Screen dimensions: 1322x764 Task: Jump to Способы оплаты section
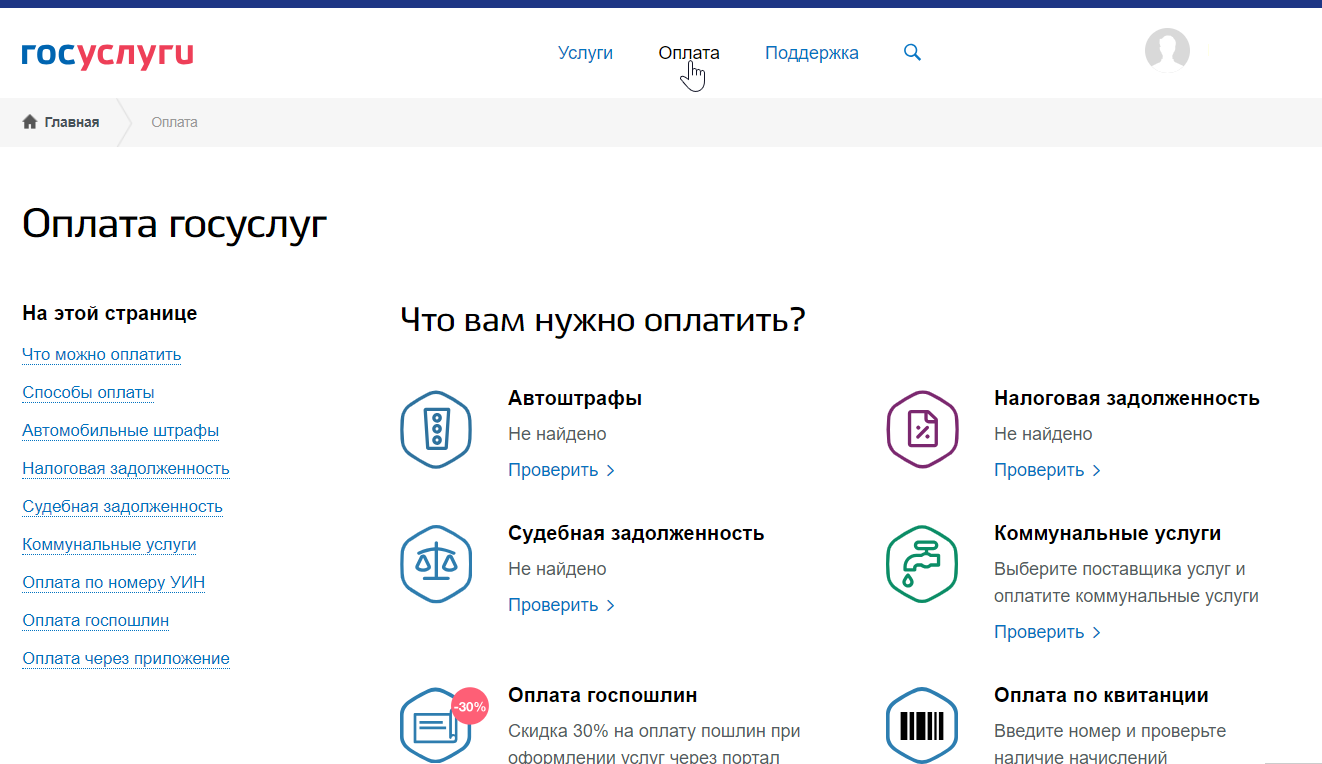88,393
